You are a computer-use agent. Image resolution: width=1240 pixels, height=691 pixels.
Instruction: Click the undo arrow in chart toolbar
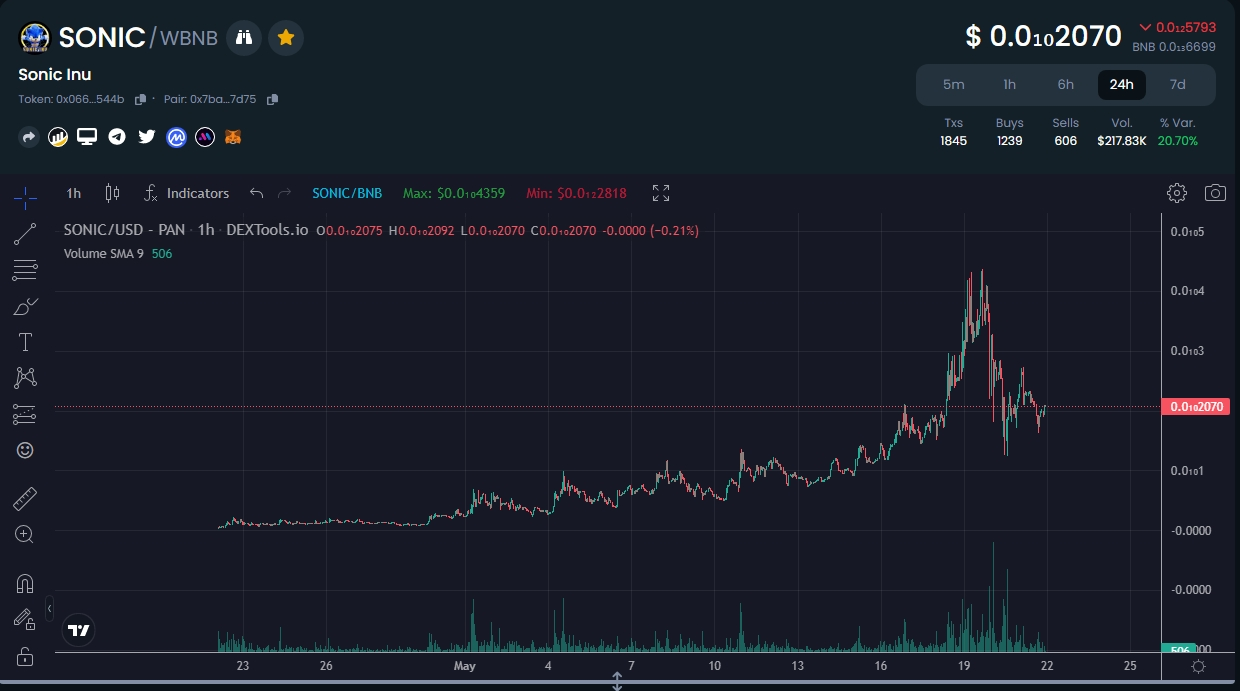(x=257, y=193)
